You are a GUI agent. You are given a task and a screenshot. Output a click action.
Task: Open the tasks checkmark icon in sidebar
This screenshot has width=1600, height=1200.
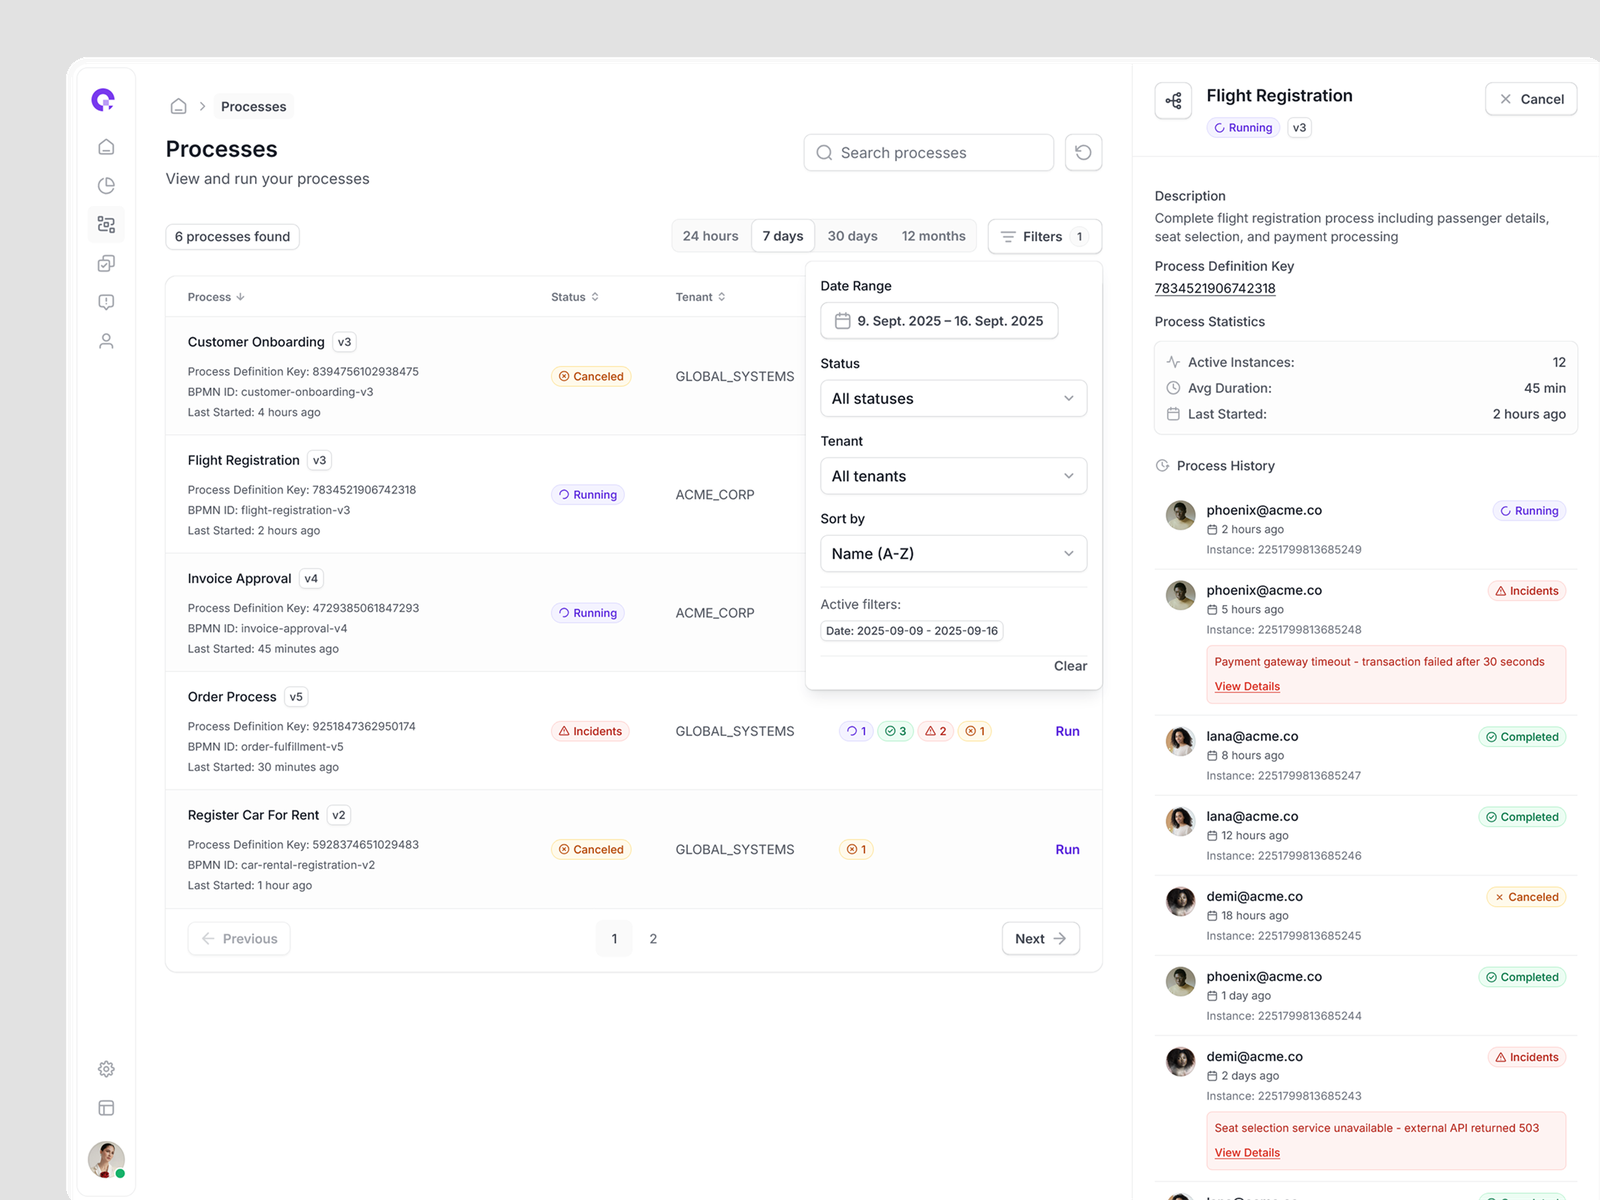(106, 263)
